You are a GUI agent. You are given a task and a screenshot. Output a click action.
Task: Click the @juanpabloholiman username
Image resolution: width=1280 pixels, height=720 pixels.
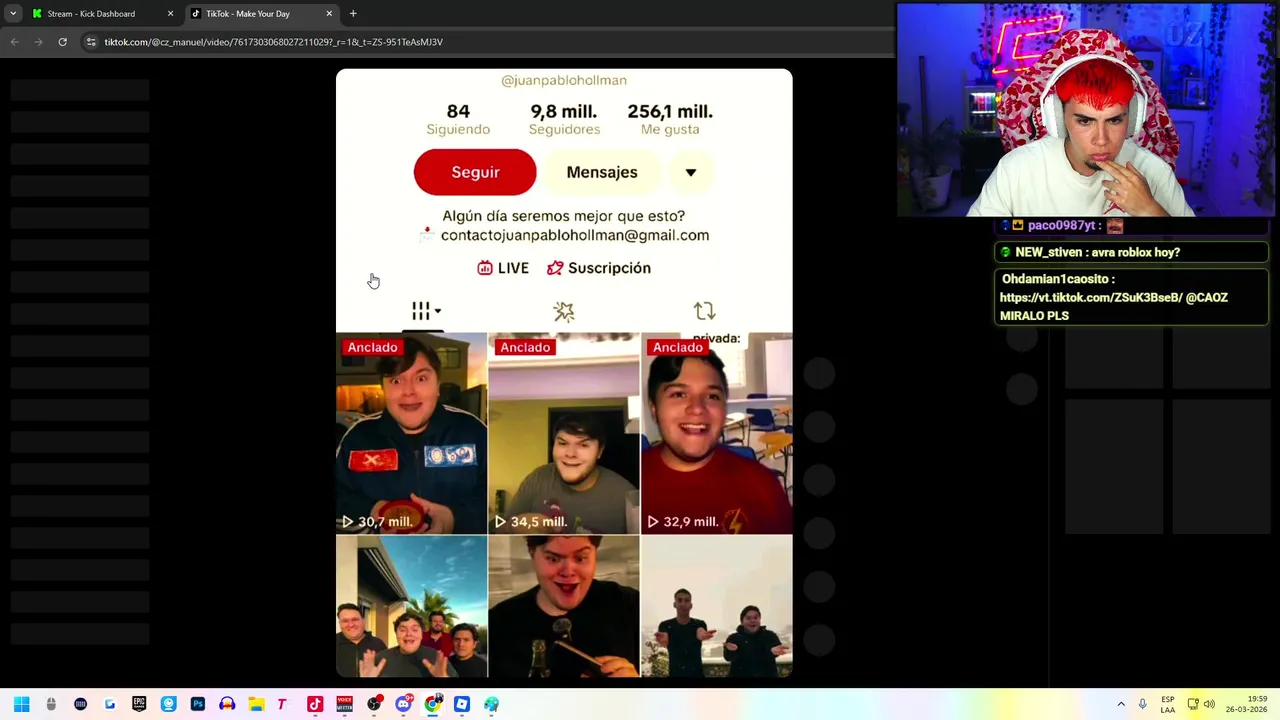[x=564, y=80]
